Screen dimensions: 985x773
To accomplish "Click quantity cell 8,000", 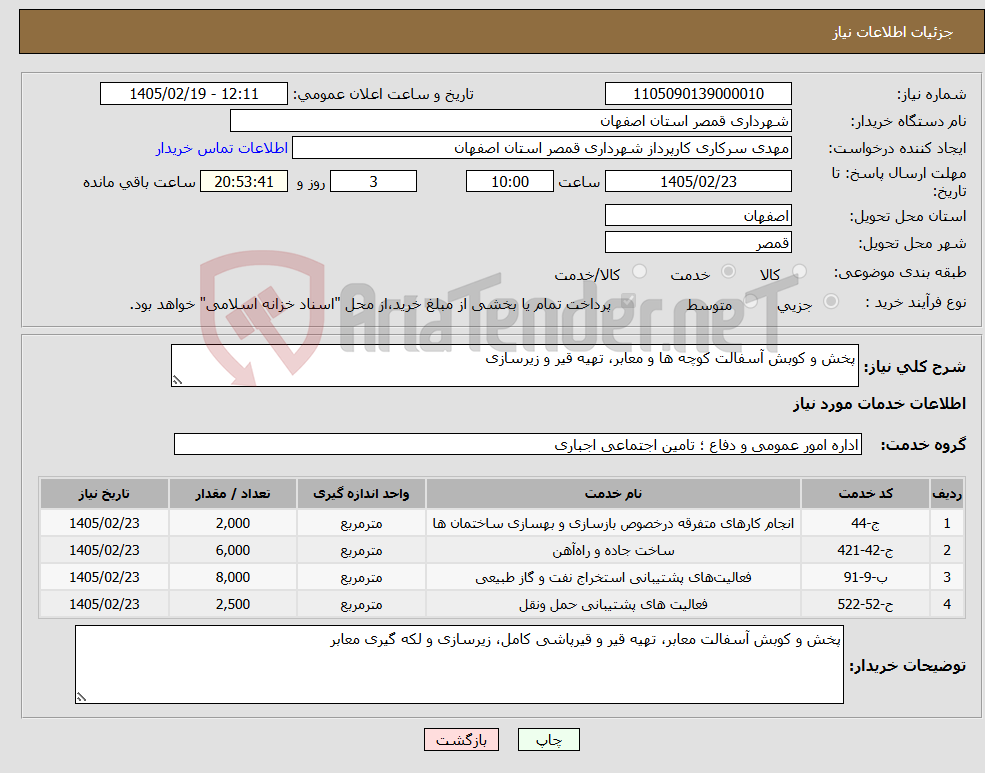I will (232, 577).
